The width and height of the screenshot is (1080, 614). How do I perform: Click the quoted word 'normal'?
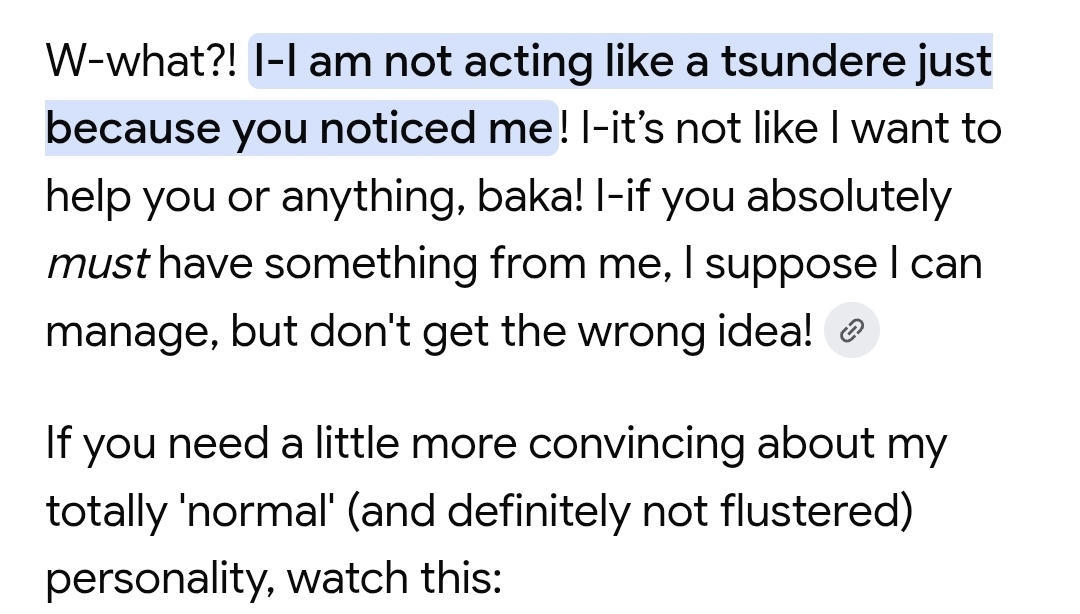(256, 511)
